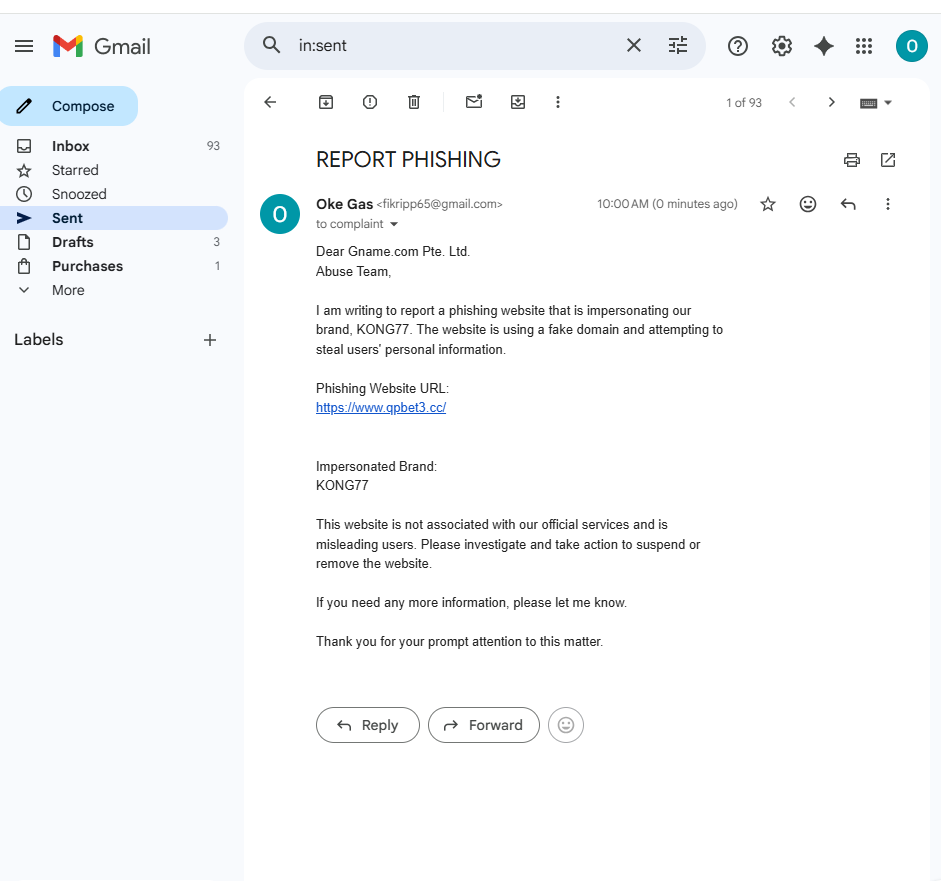The image size is (941, 881).
Task: Create new label with plus icon
Action: click(x=209, y=340)
